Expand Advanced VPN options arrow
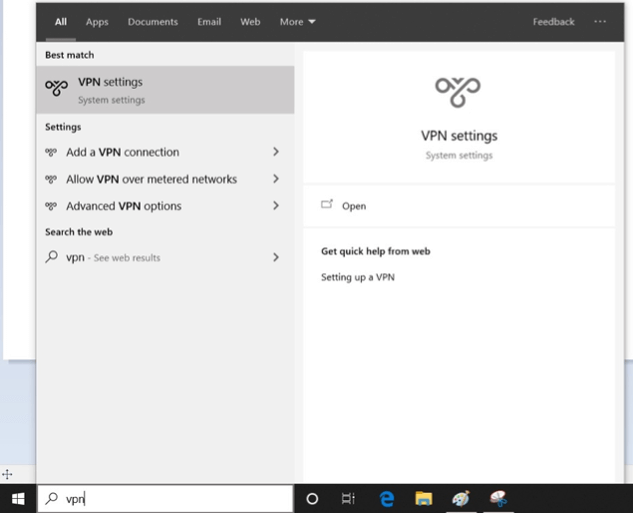 [x=276, y=206]
